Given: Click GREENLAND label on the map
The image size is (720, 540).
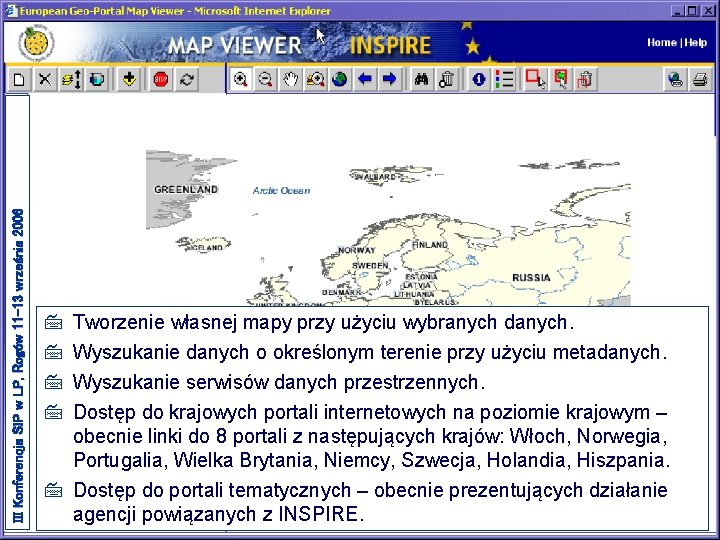Looking at the screenshot, I should pyautogui.click(x=186, y=189).
